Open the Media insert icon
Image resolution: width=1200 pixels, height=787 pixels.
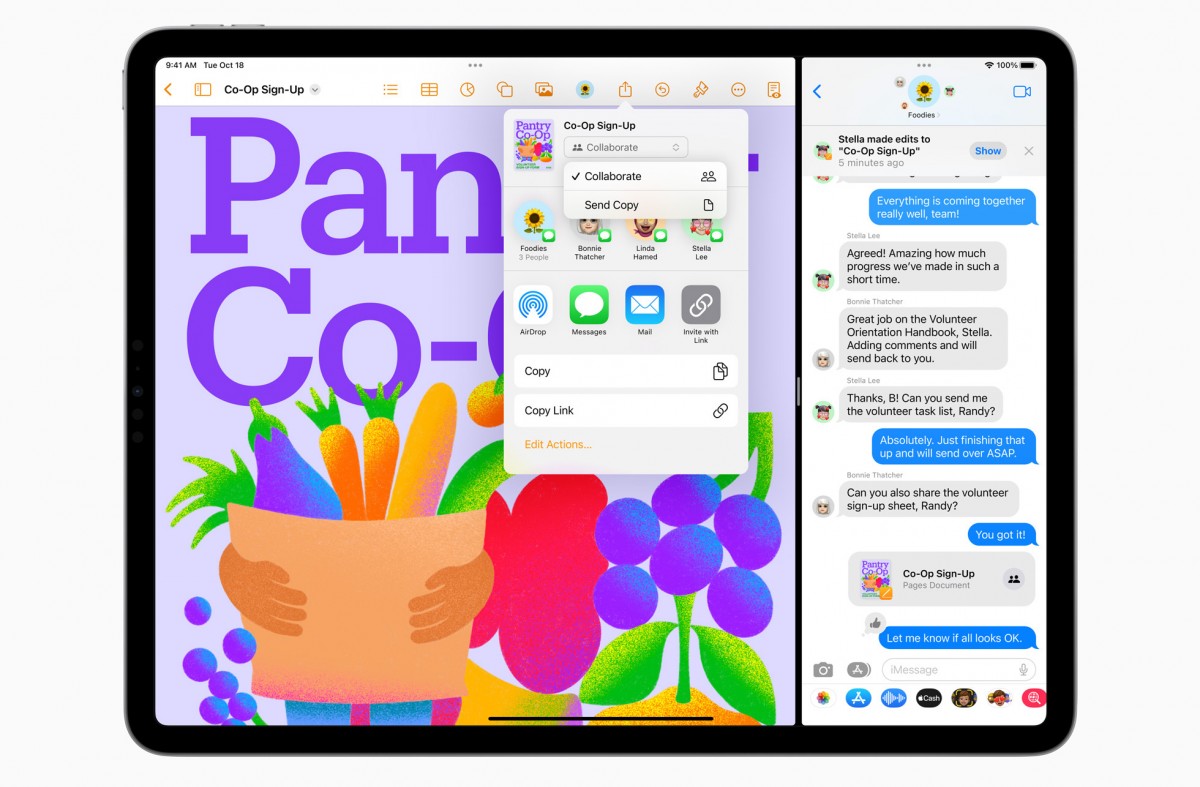click(541, 88)
